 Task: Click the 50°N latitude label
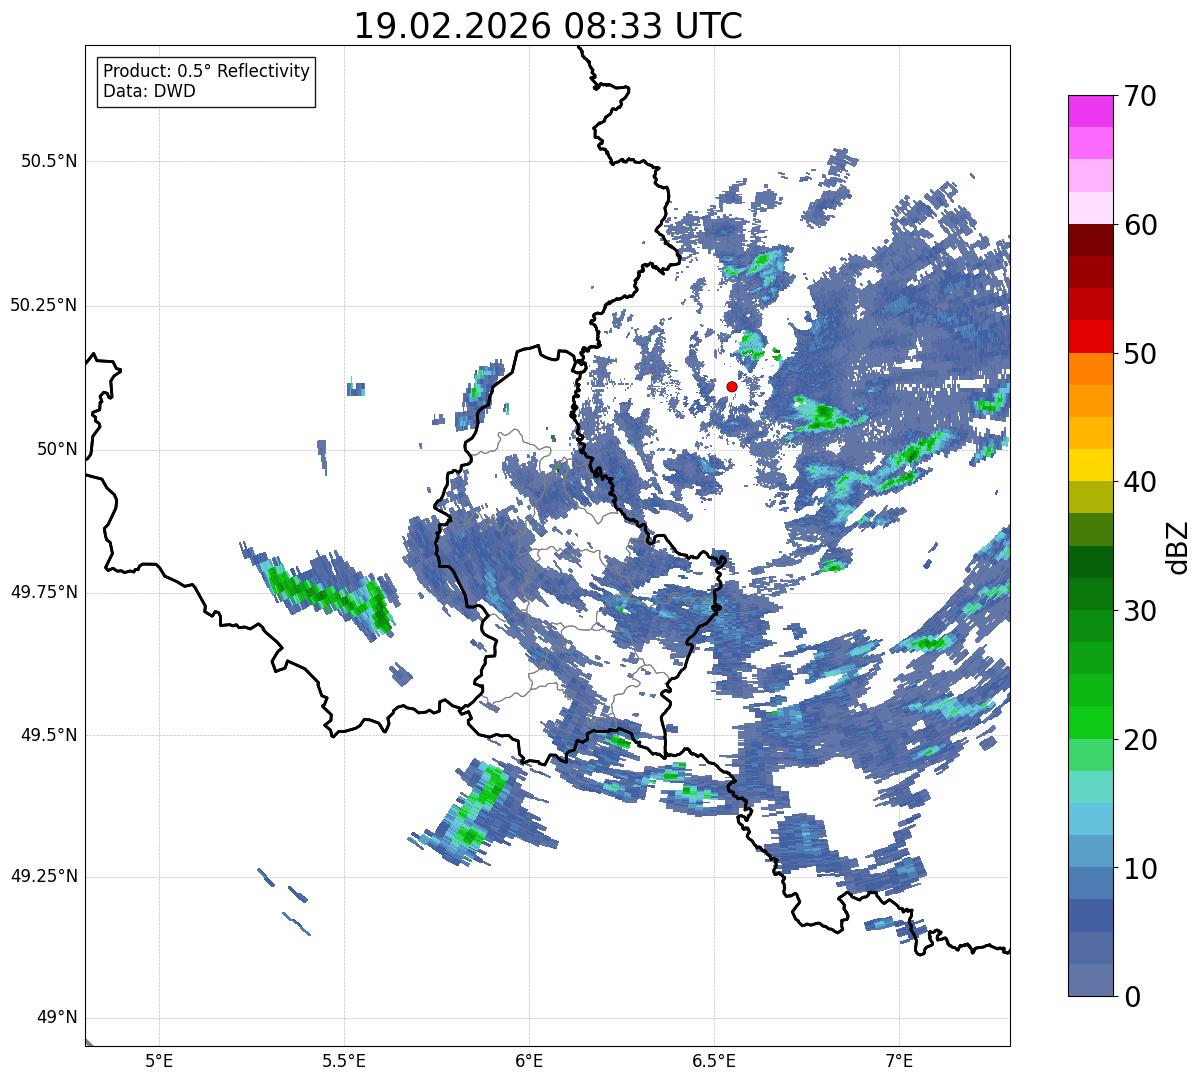coord(56,449)
